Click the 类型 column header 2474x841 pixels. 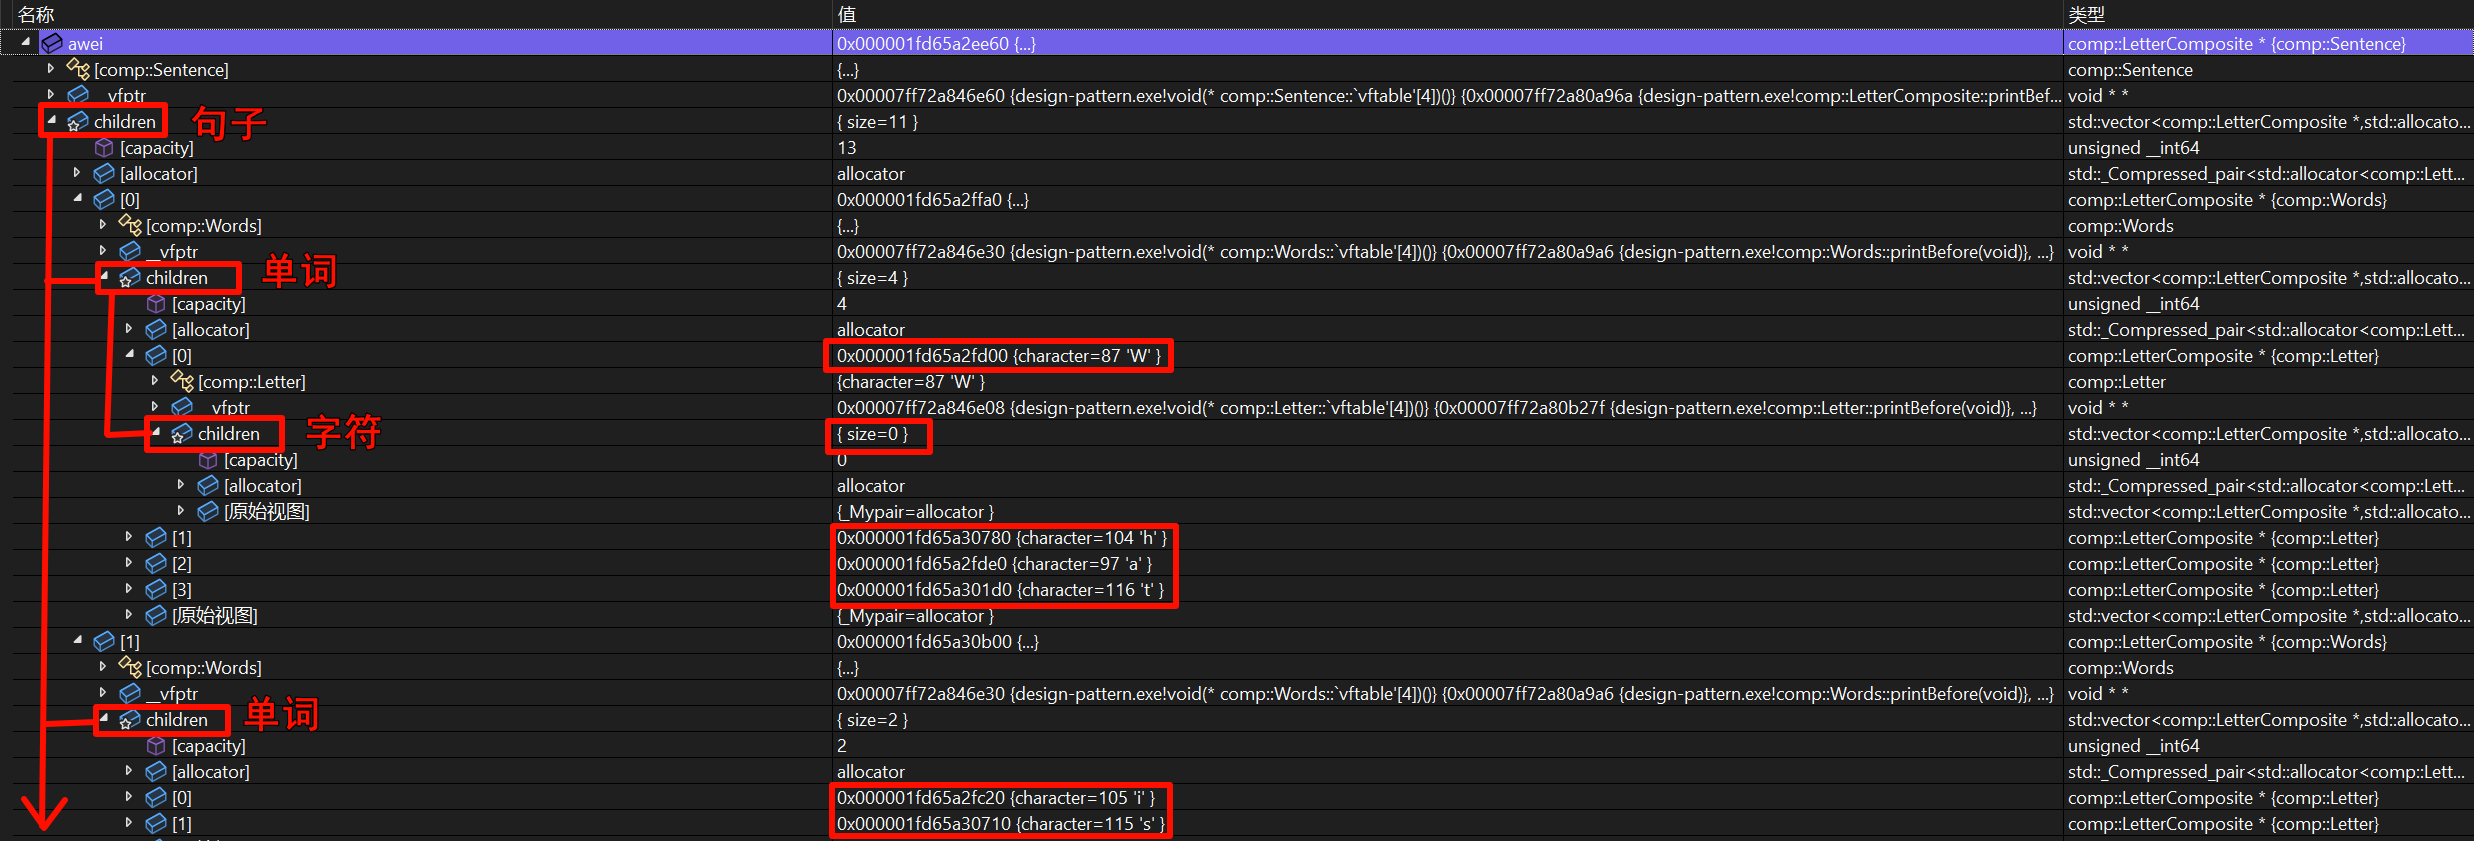2086,14
